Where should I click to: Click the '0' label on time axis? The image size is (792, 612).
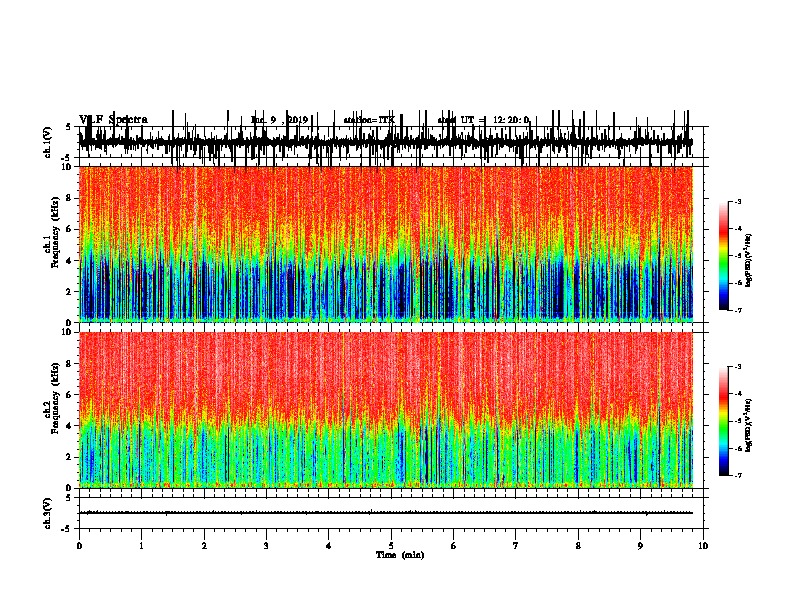point(79,545)
